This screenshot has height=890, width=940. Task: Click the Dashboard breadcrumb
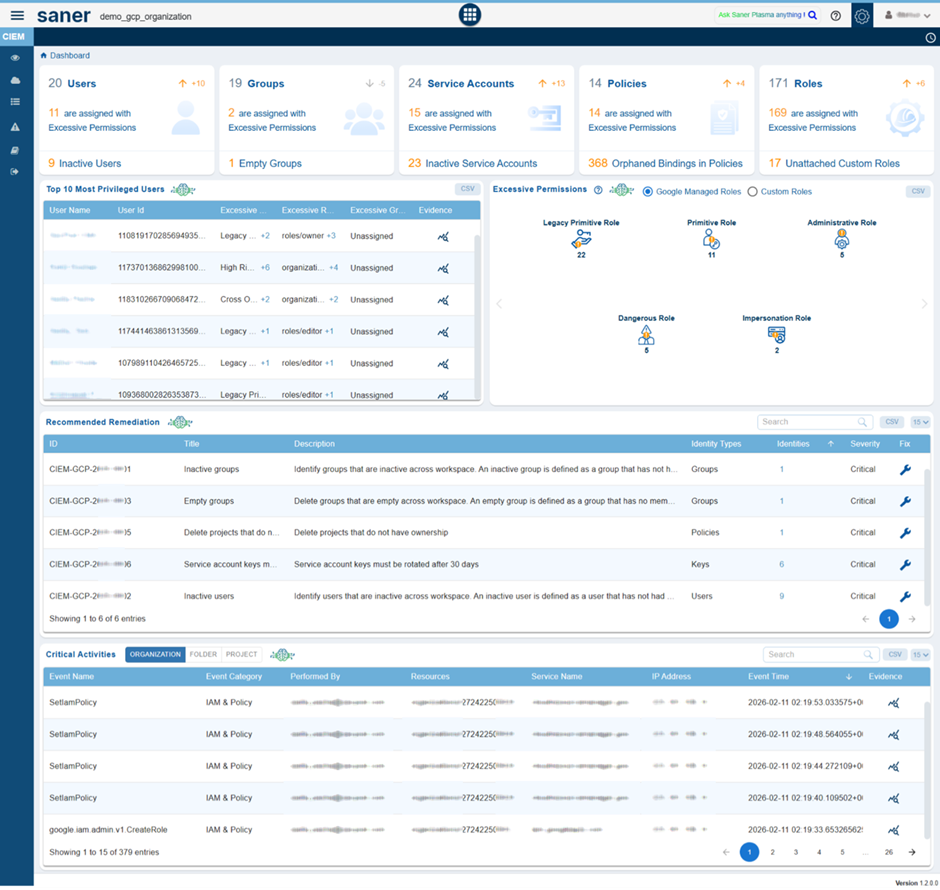[69, 56]
